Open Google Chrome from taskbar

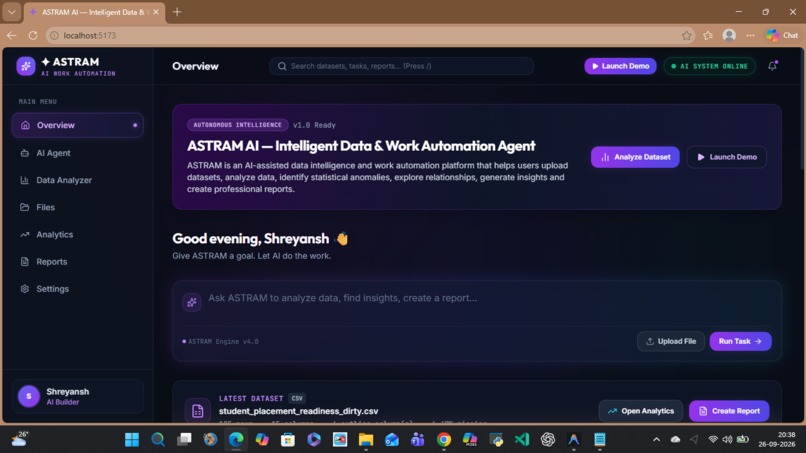point(444,440)
